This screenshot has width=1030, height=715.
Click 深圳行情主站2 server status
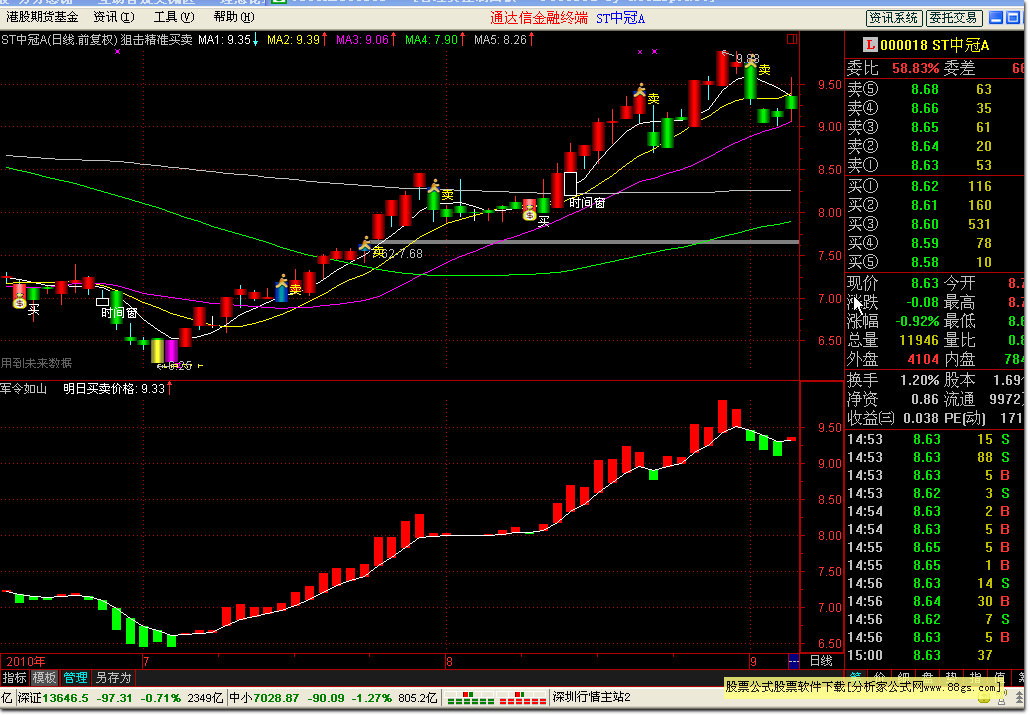coord(591,697)
